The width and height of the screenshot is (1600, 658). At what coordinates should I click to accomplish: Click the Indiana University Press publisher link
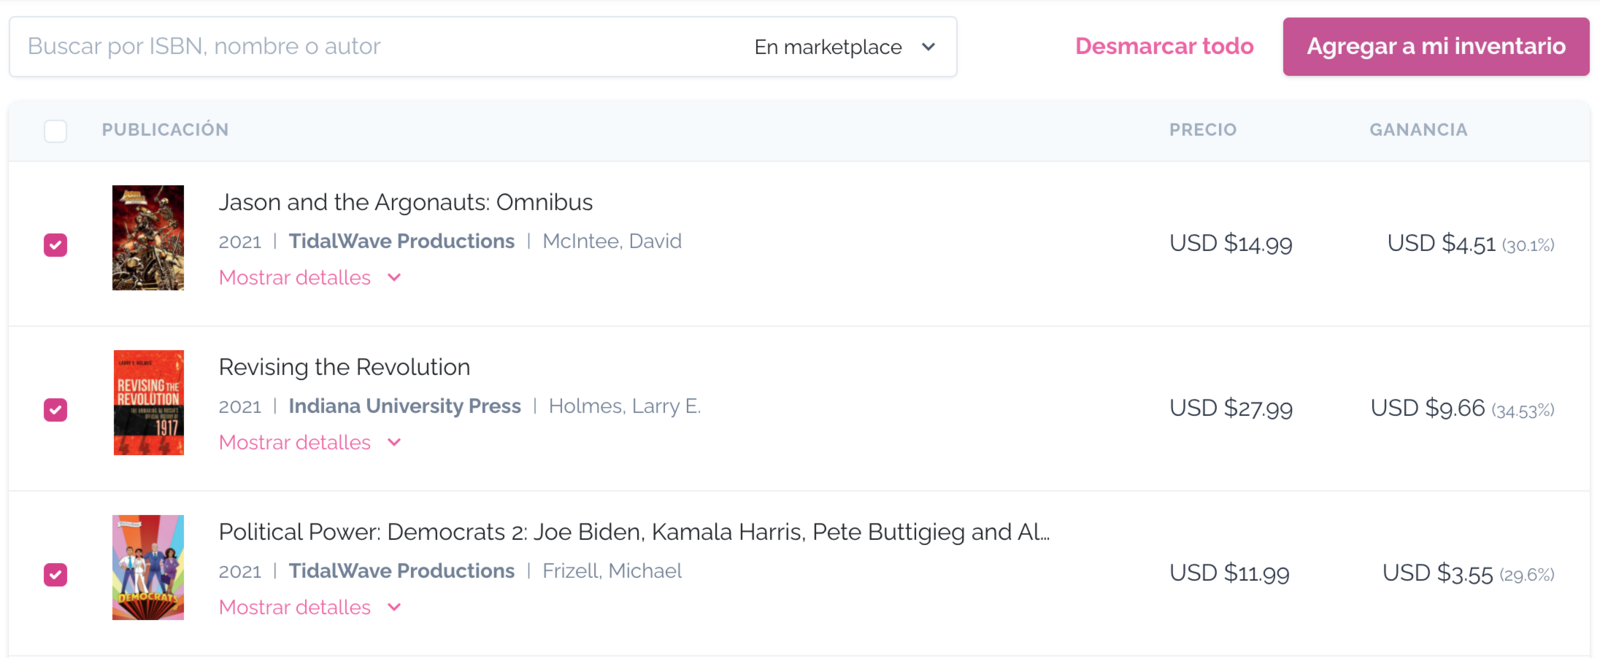(x=405, y=406)
